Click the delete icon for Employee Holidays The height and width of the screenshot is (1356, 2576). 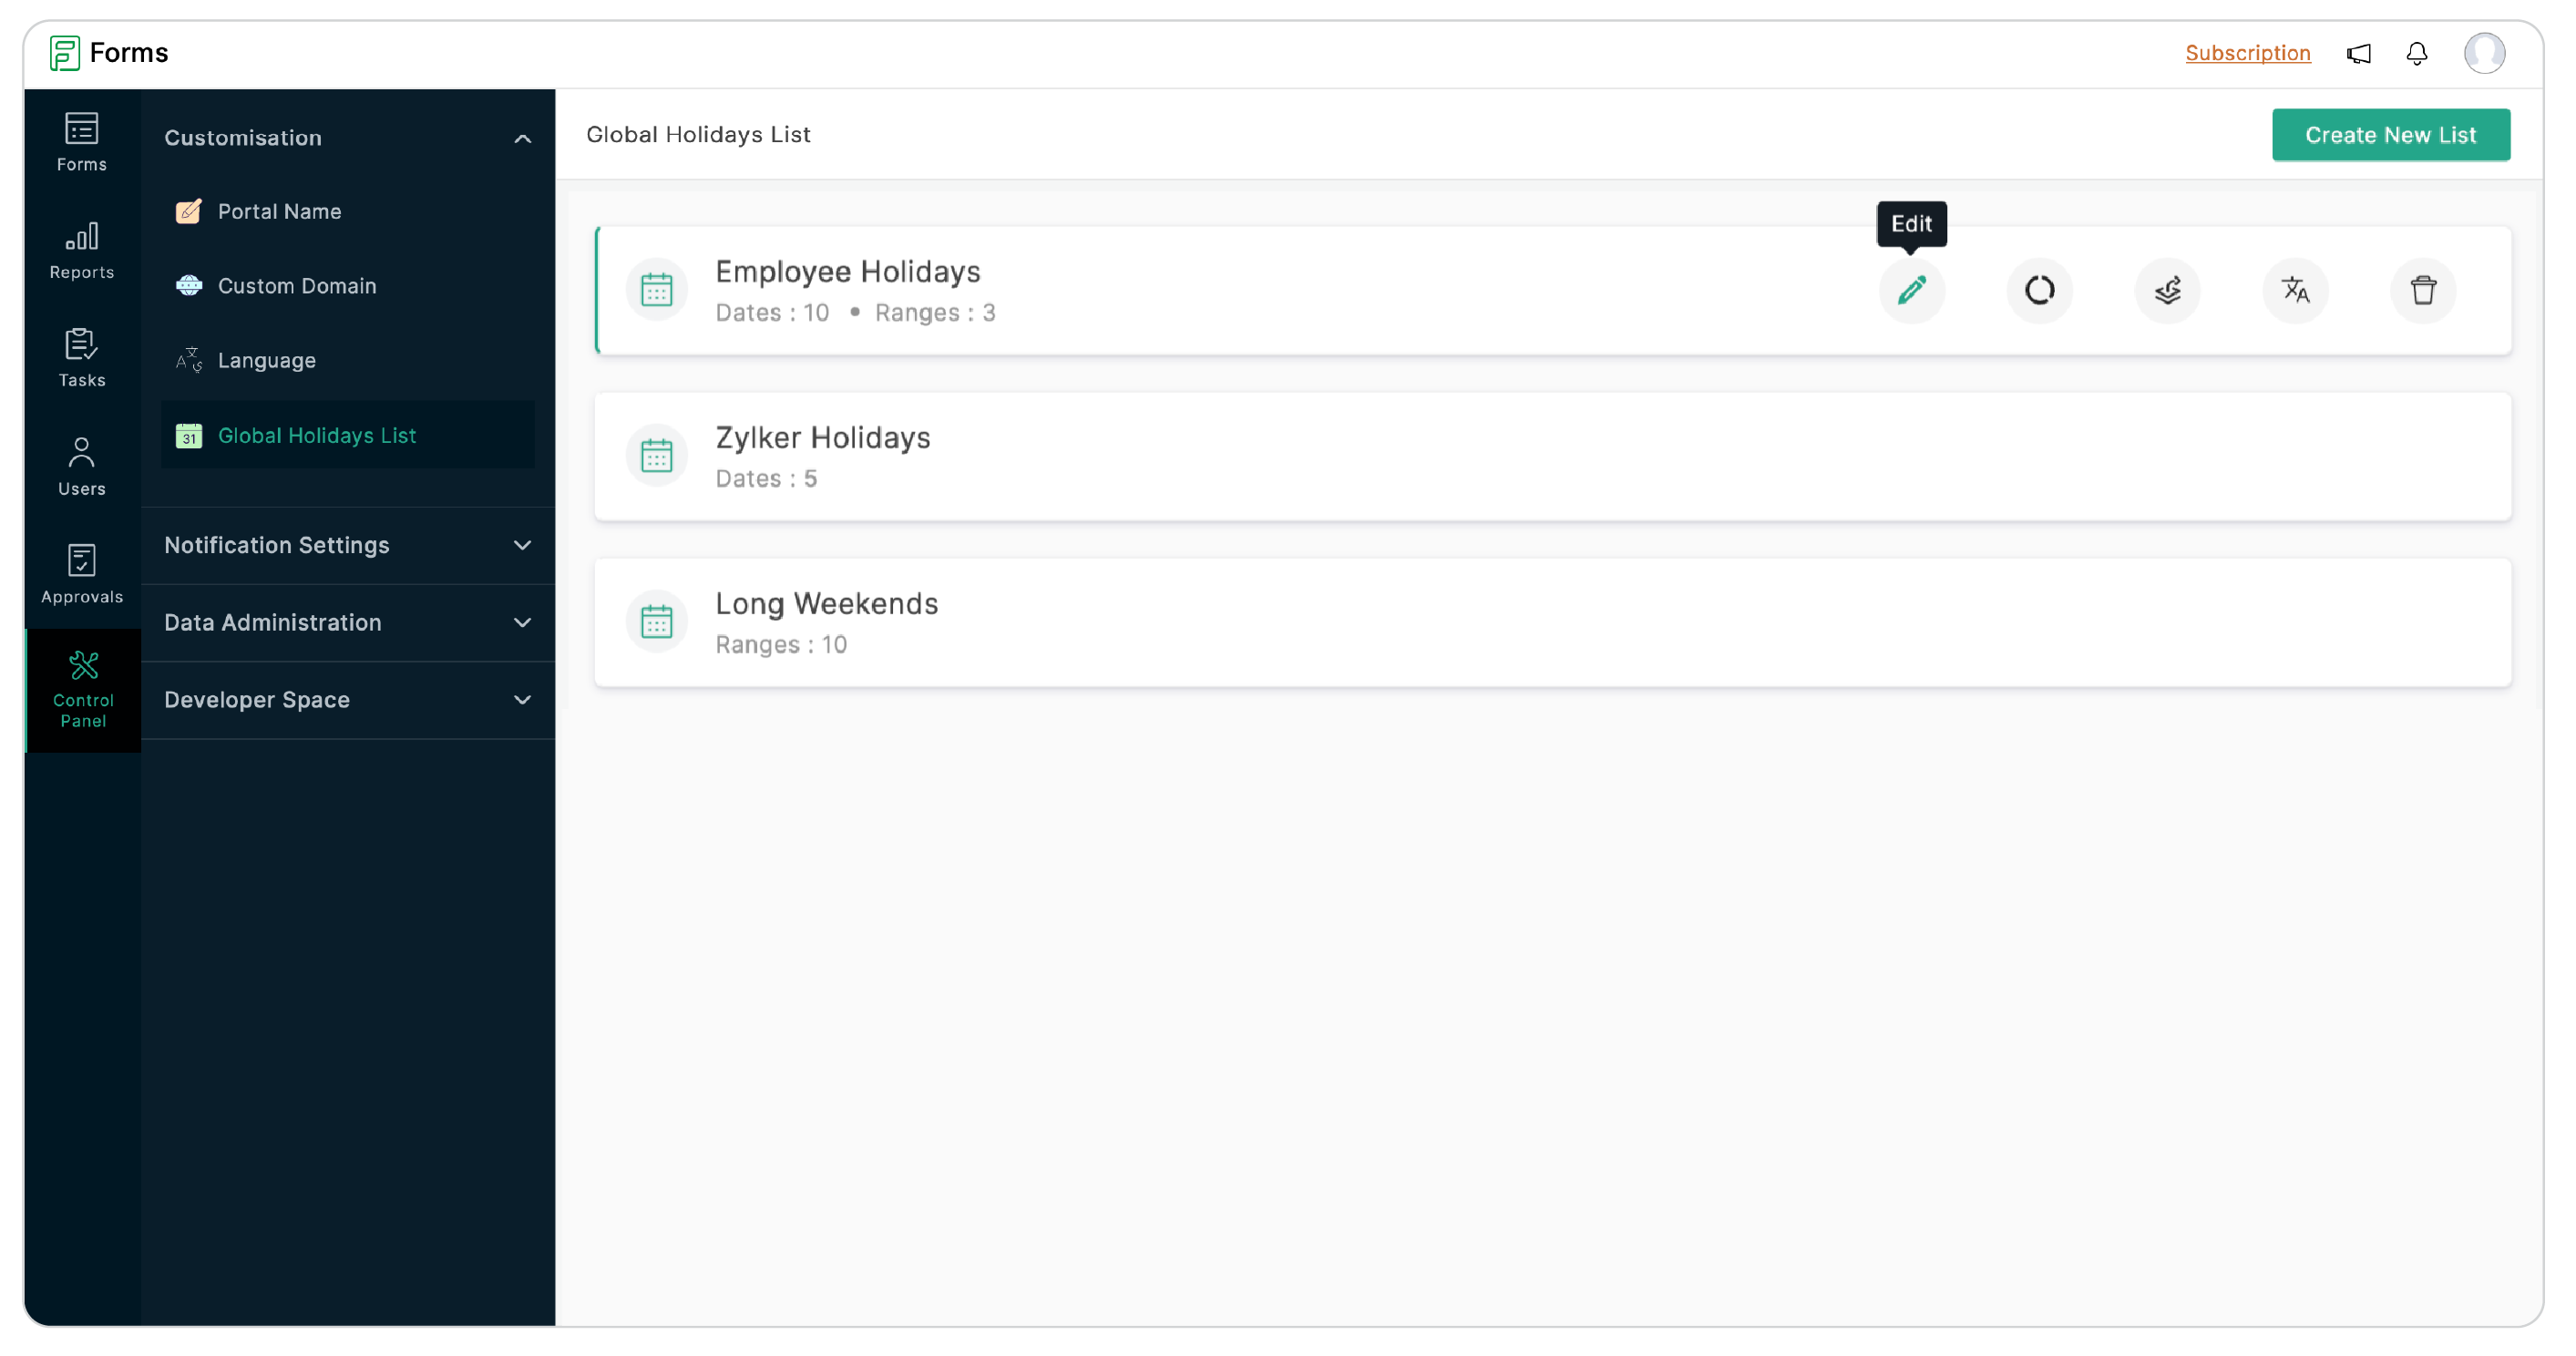point(2425,290)
